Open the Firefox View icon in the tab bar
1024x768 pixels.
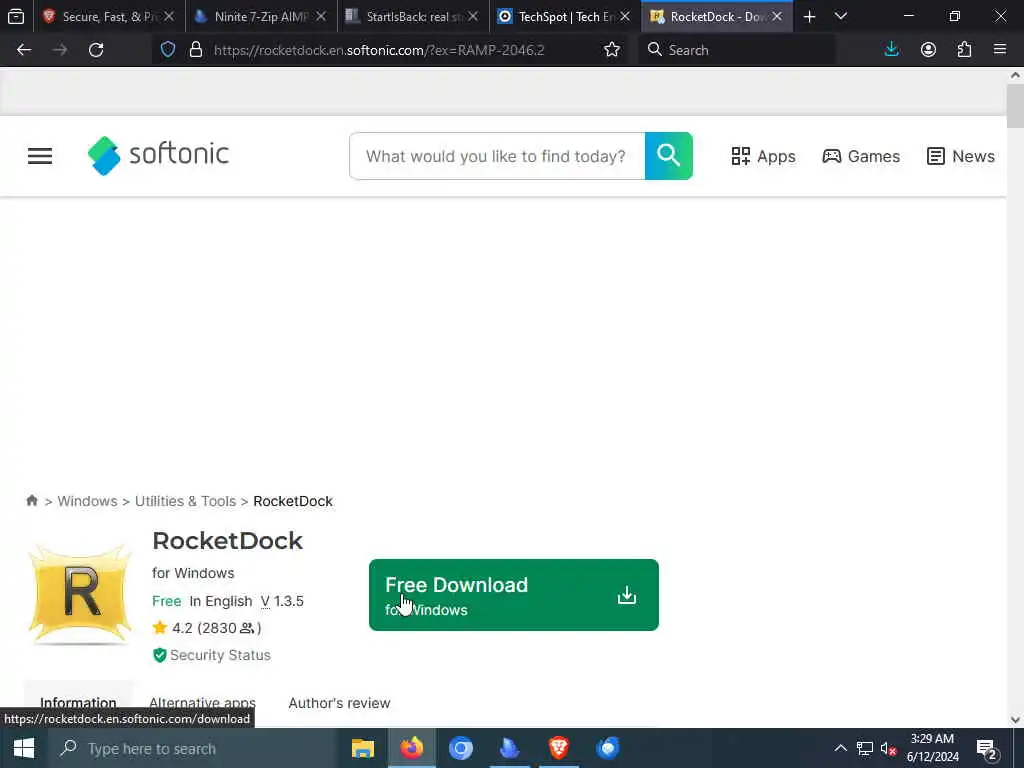click(16, 16)
